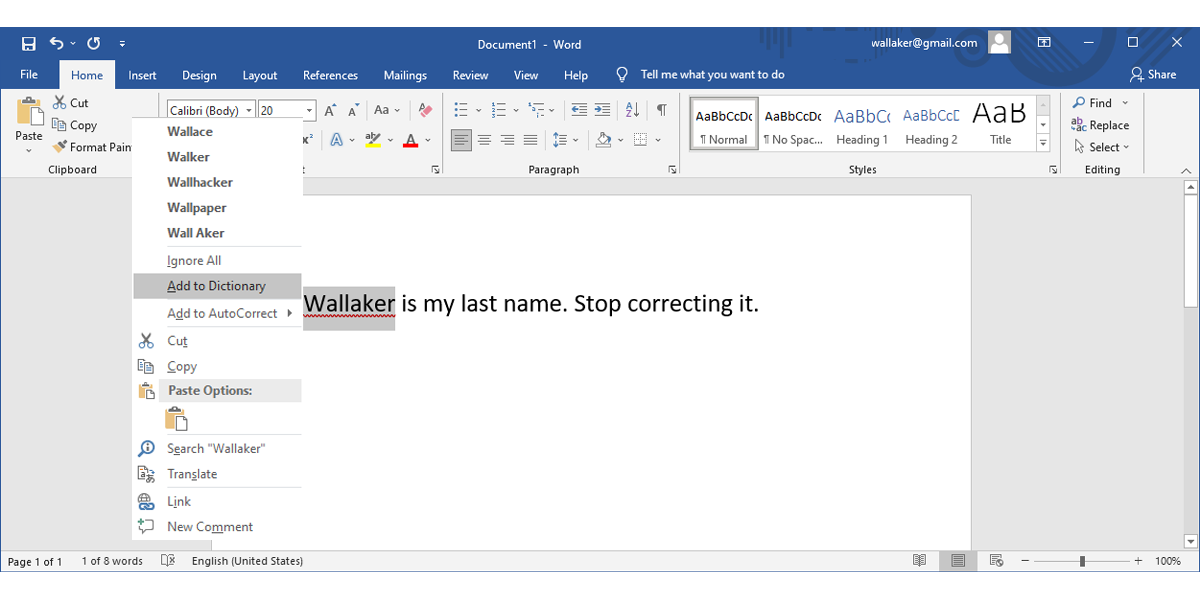Image resolution: width=1200 pixels, height=600 pixels.
Task: Click the Share button
Action: [x=1154, y=74]
